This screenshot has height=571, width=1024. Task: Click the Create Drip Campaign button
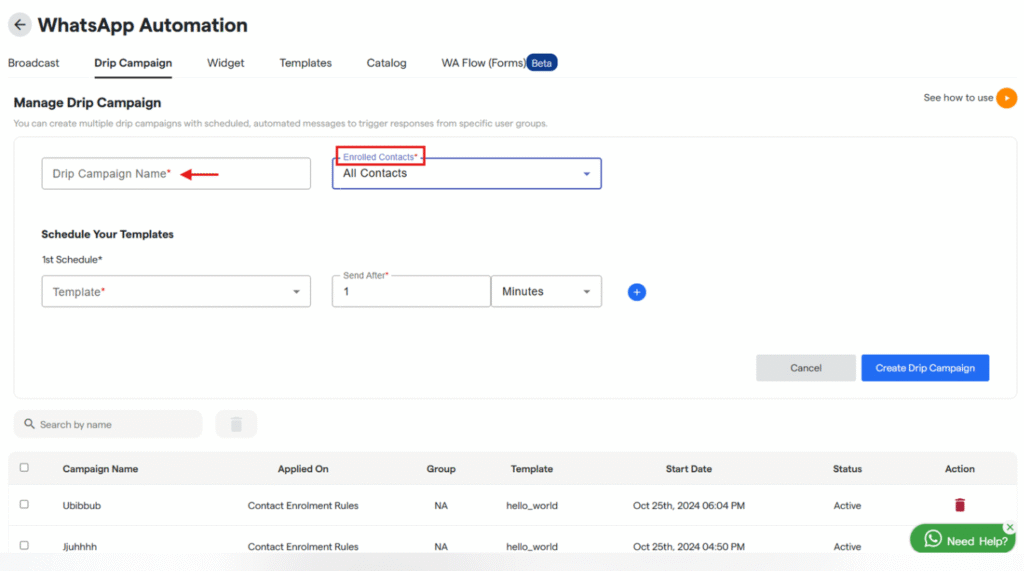(x=925, y=368)
